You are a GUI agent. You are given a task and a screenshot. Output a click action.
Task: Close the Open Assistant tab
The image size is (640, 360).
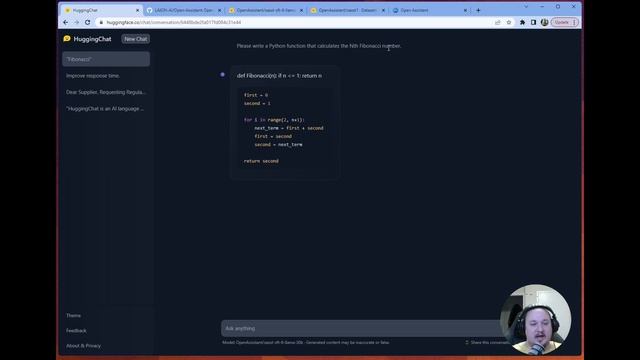[x=465, y=10]
